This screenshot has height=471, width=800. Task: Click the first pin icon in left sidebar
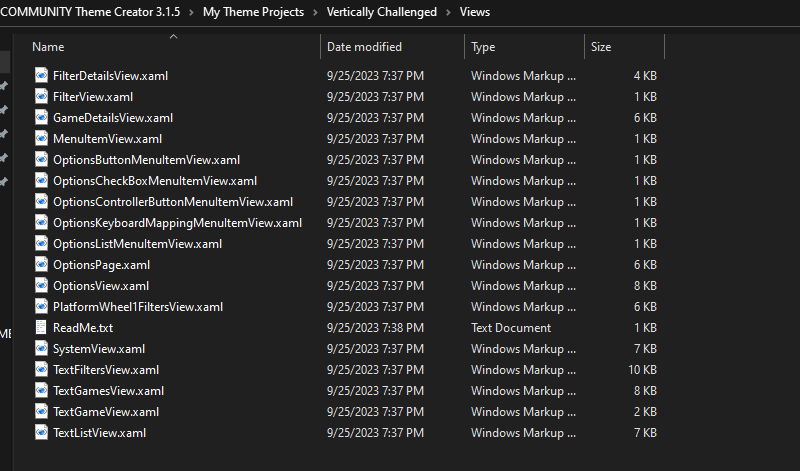coord(4,86)
